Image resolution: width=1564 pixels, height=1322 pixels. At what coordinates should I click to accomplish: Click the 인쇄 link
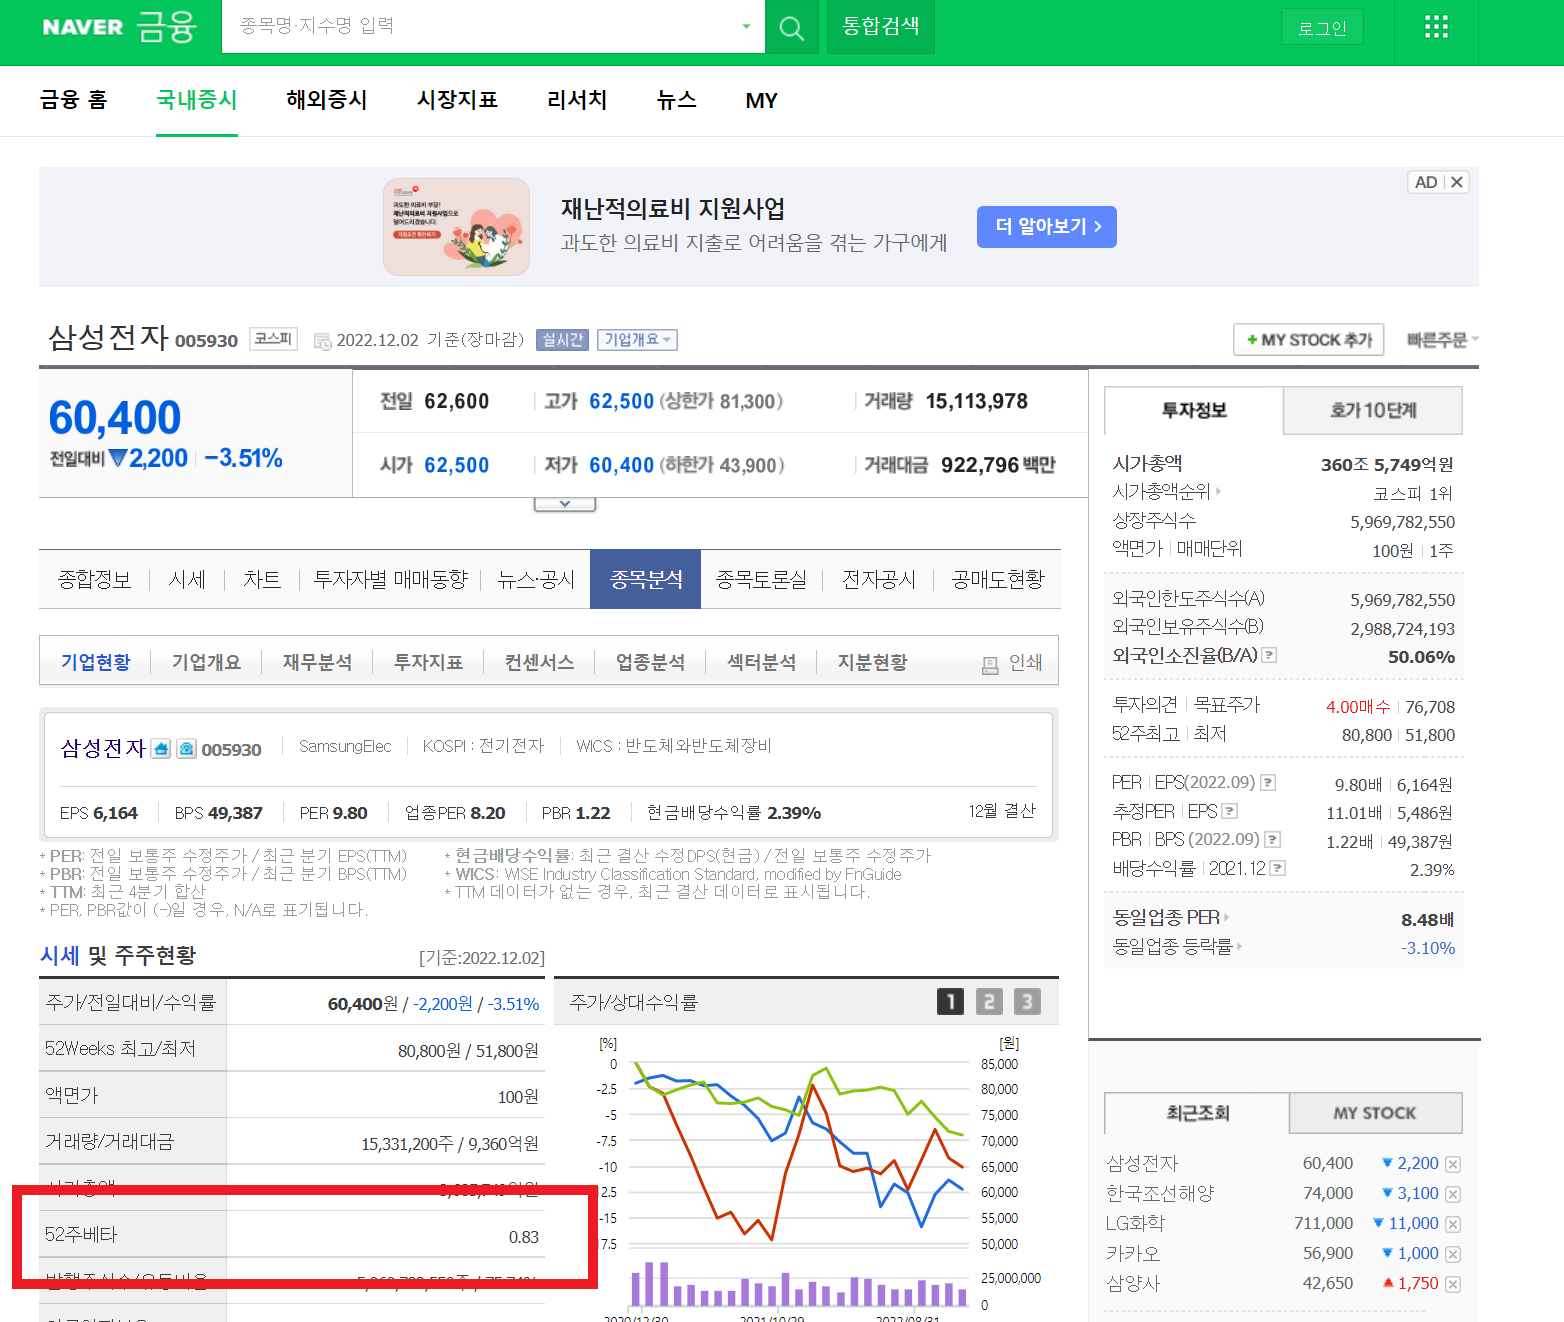tap(1026, 663)
